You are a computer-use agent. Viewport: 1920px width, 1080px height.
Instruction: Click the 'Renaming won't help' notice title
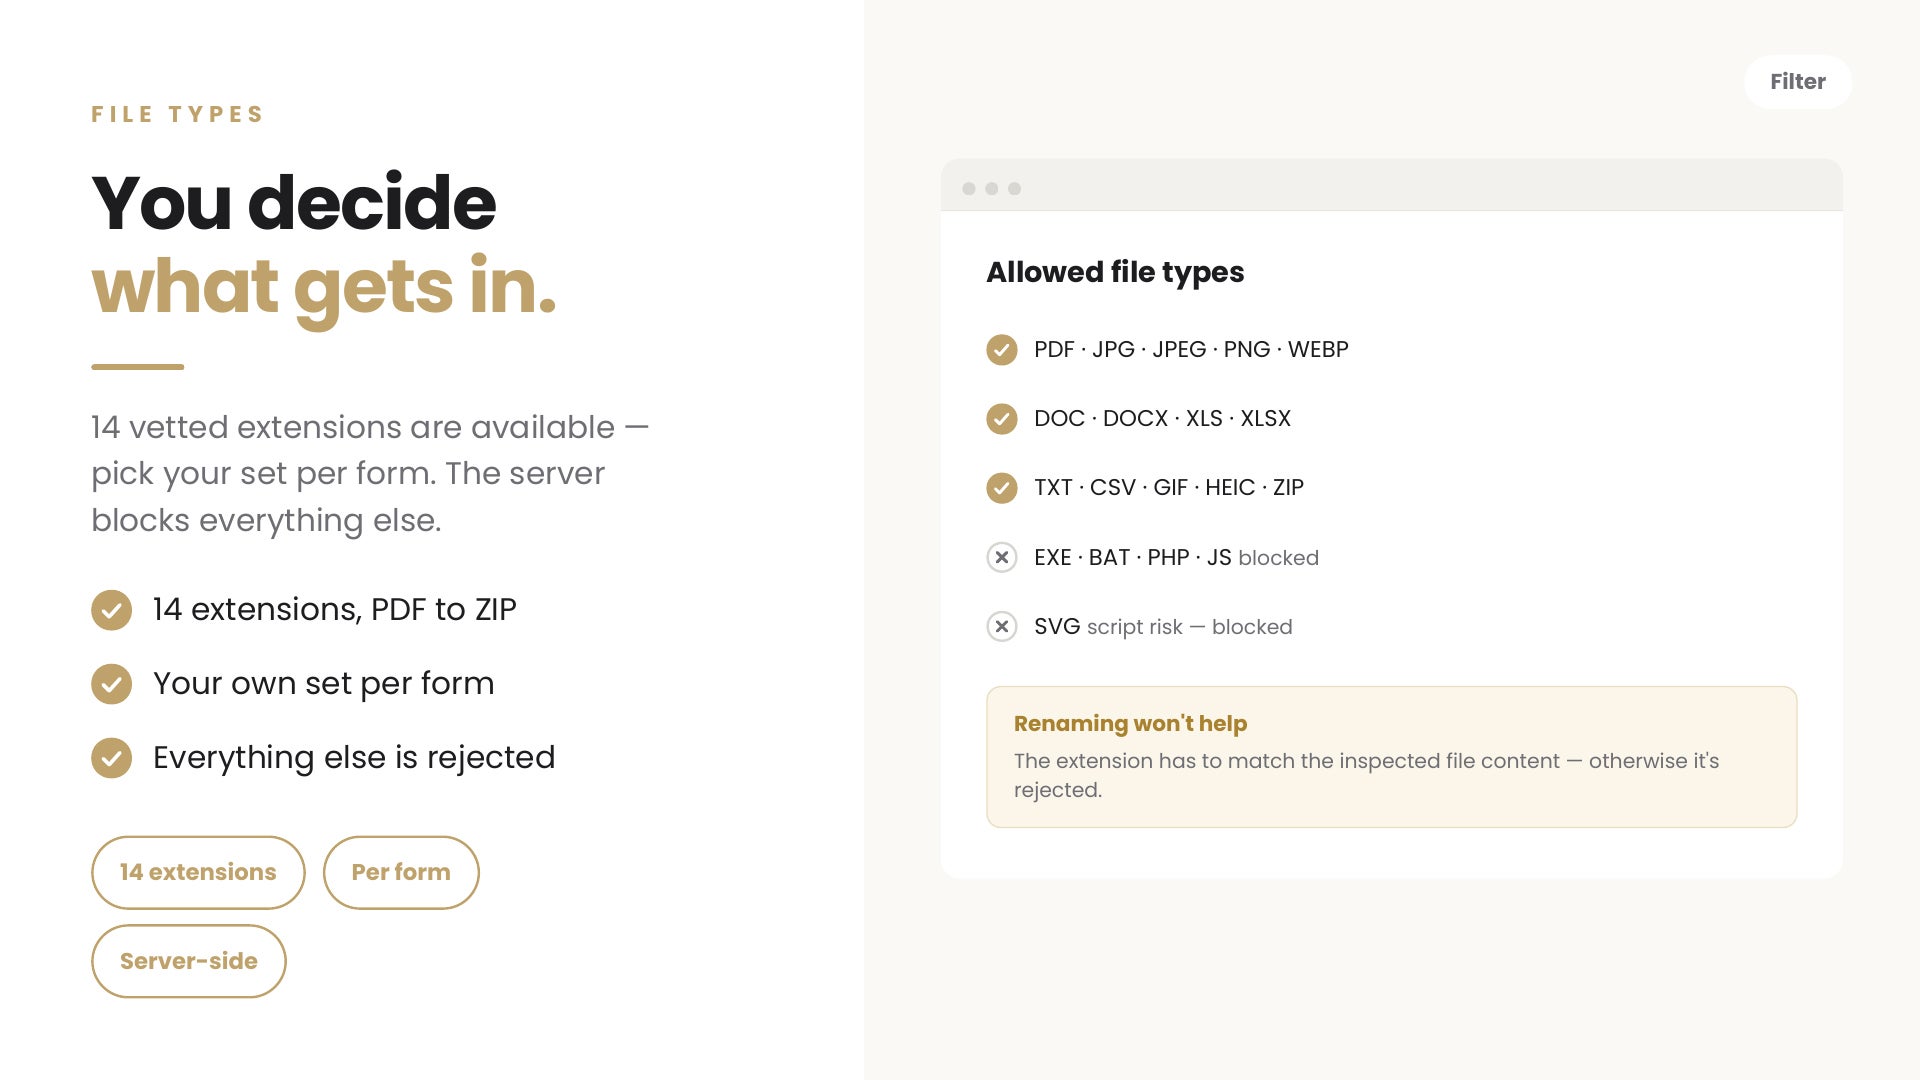point(1130,723)
